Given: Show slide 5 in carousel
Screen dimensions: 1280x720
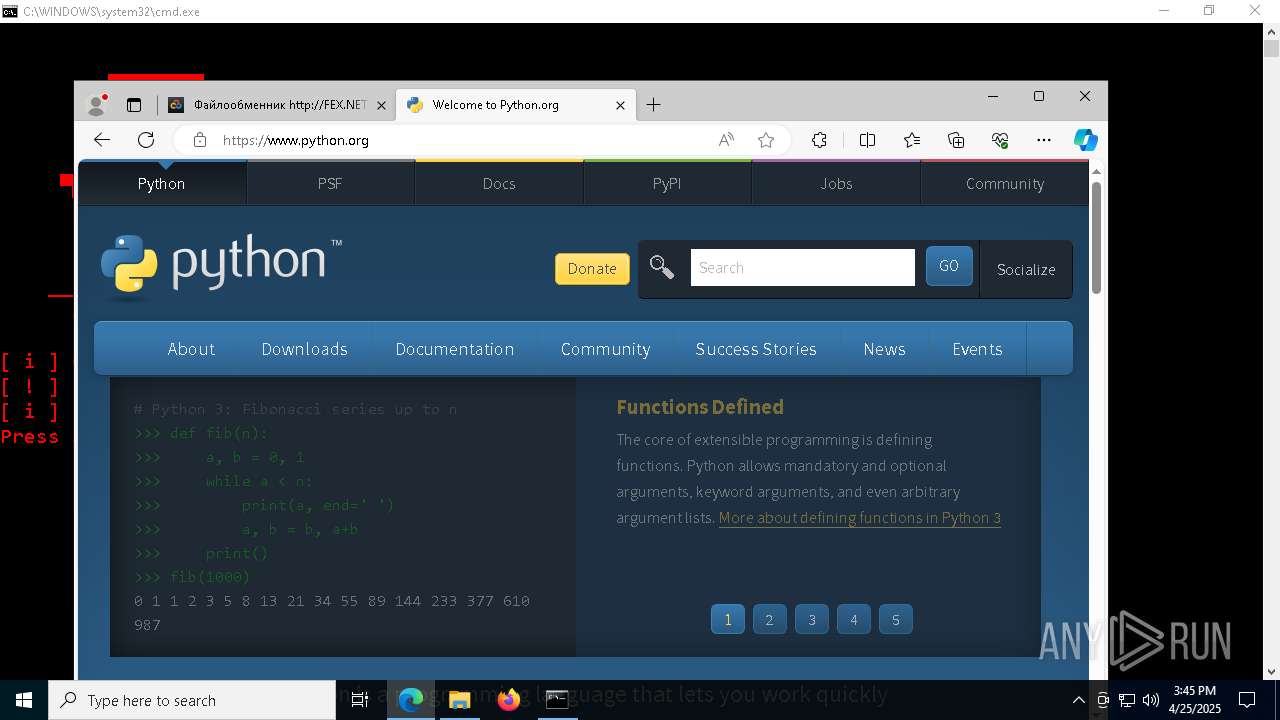Looking at the screenshot, I should [x=895, y=619].
